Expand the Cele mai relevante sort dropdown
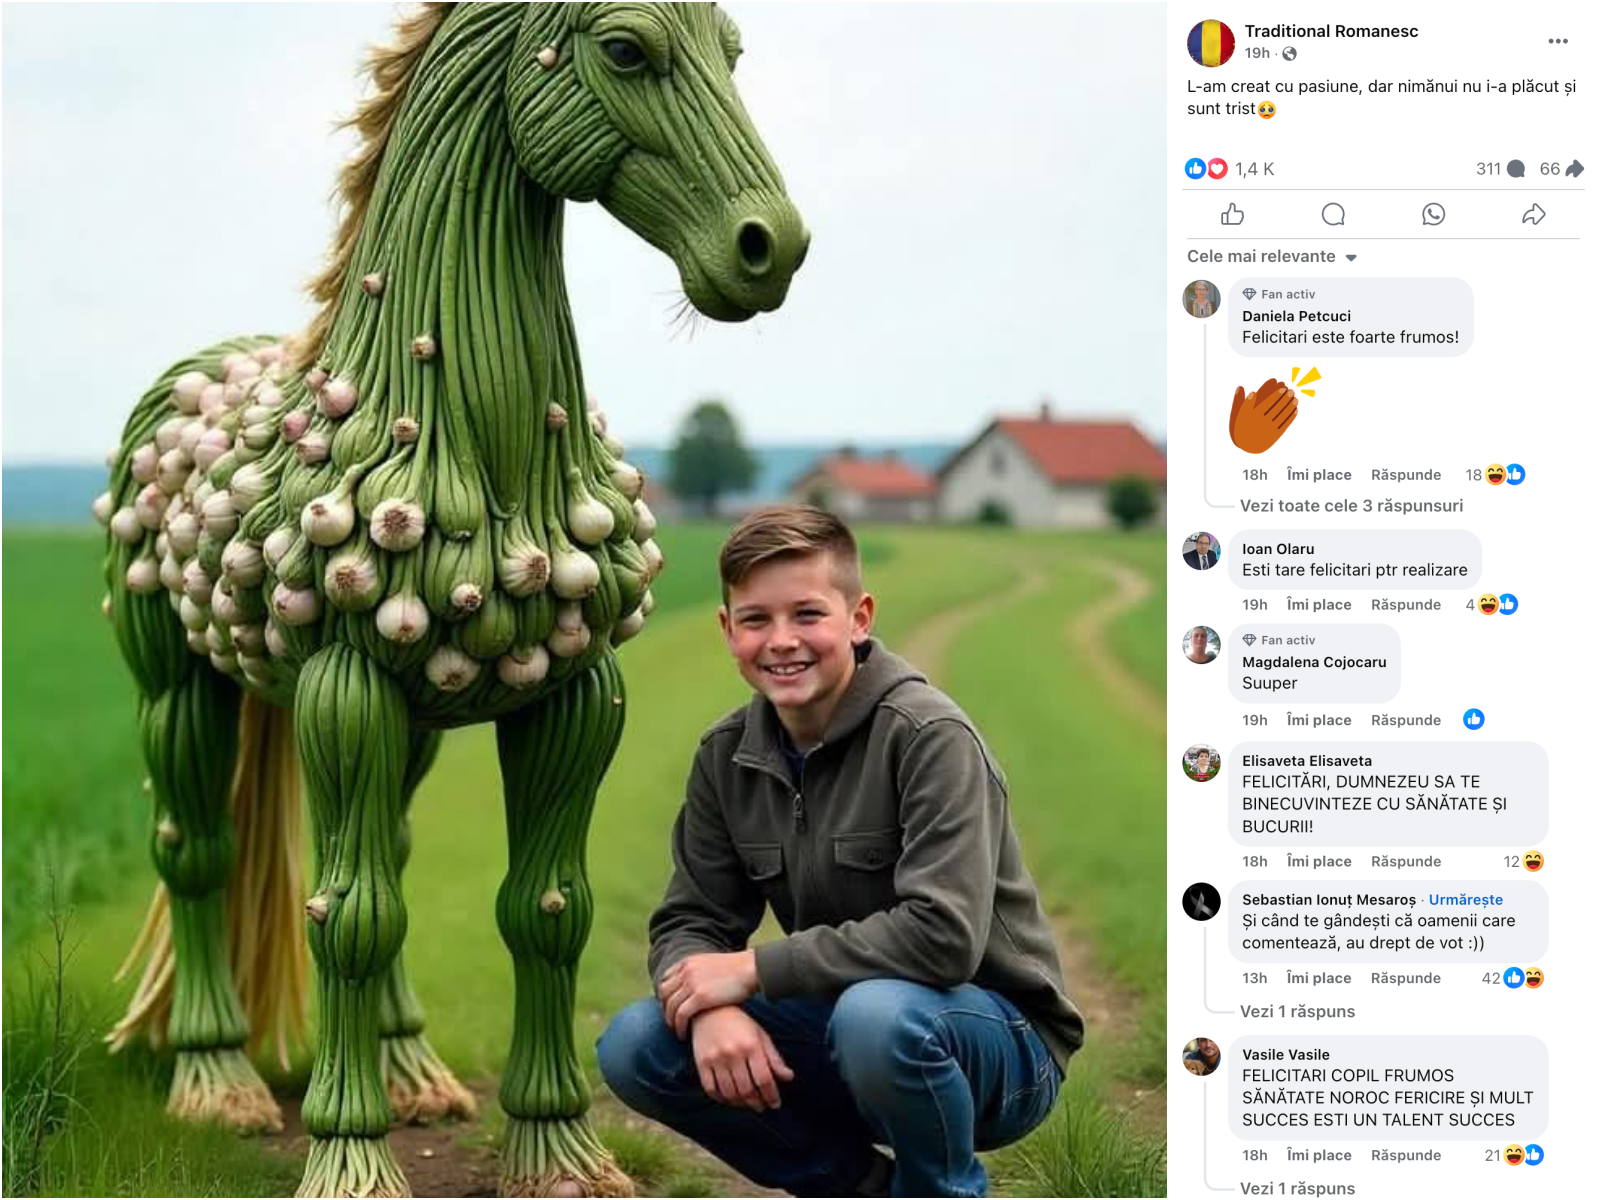 coord(1272,257)
